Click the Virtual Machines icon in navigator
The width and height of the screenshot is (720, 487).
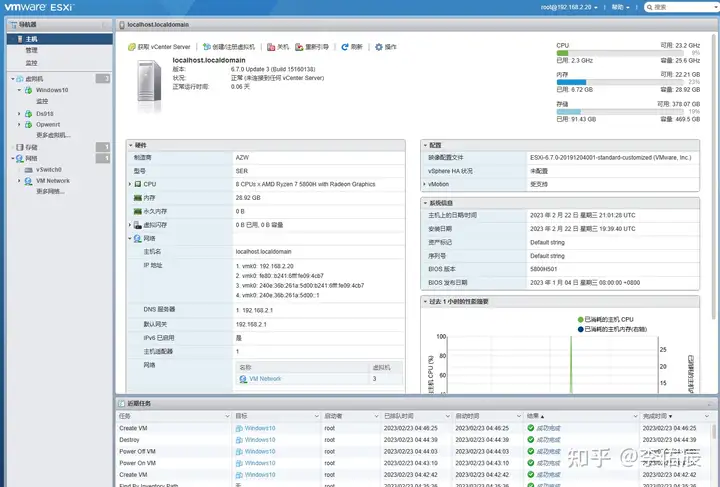[20, 79]
